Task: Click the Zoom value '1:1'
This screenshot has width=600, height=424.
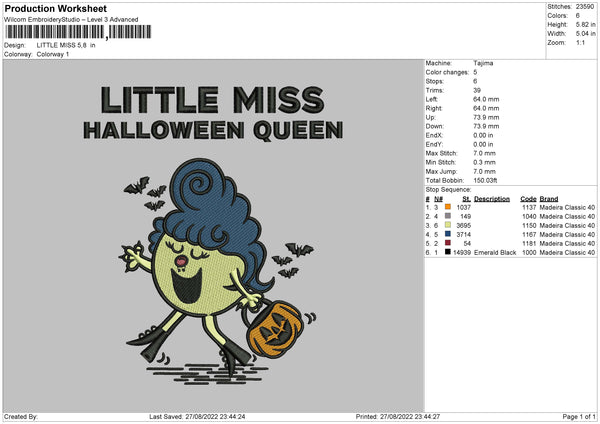Action: click(x=580, y=42)
